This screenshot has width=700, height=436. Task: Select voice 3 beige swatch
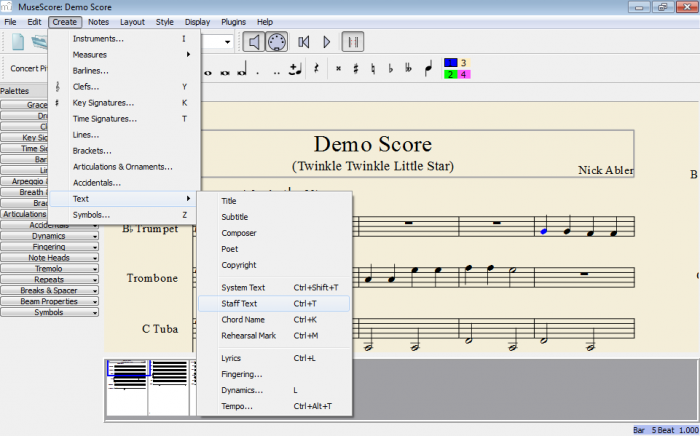pyautogui.click(x=464, y=62)
